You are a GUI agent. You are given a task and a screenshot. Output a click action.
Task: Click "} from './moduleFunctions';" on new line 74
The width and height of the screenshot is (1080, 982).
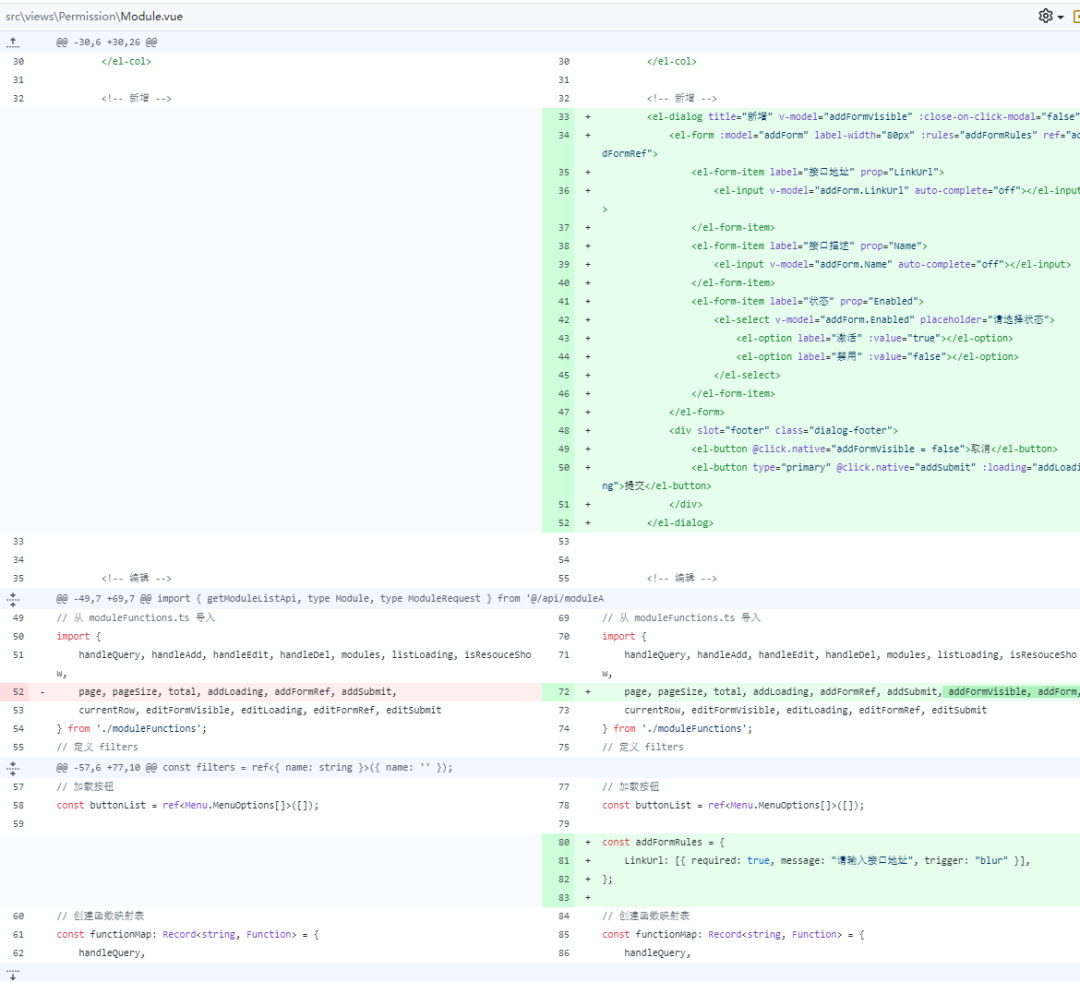[677, 729]
